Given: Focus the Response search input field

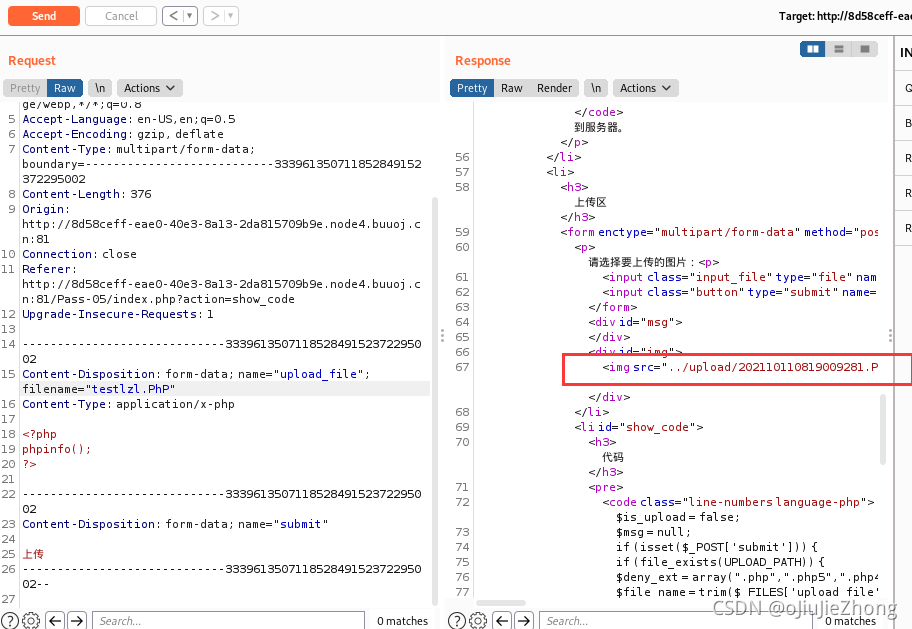Looking at the screenshot, I should (676, 621).
